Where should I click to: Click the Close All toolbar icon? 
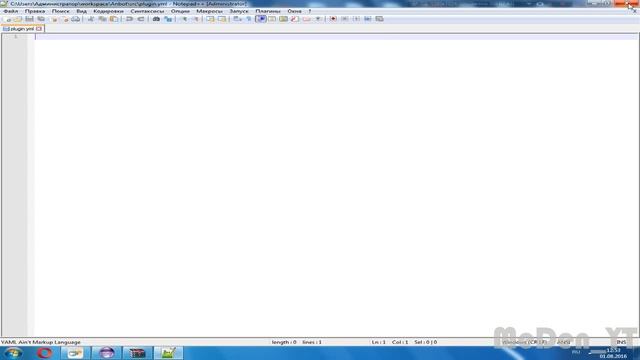tap(64, 19)
